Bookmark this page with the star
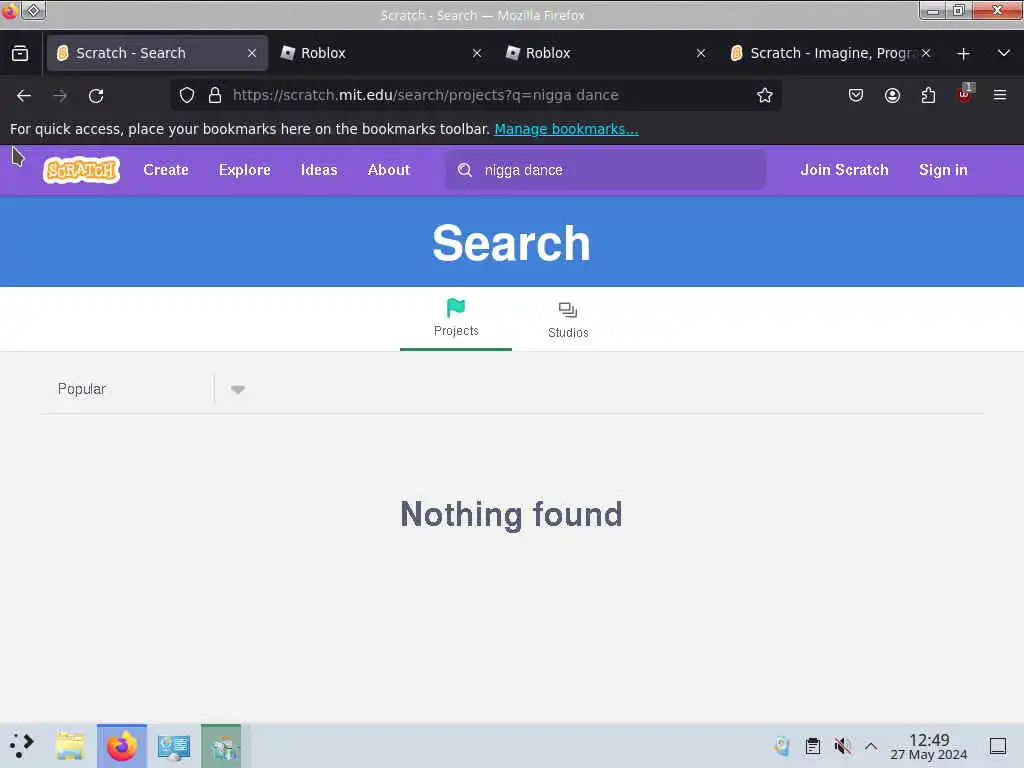 click(765, 95)
